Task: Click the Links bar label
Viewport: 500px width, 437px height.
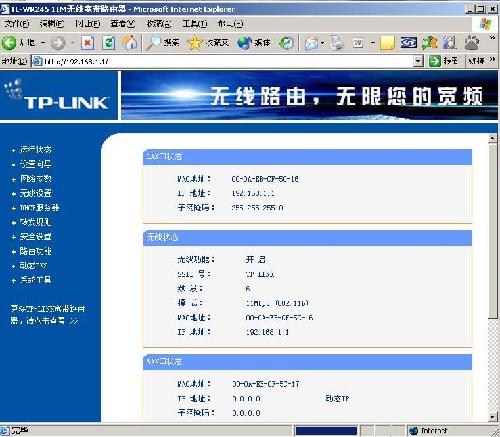Action: 476,61
